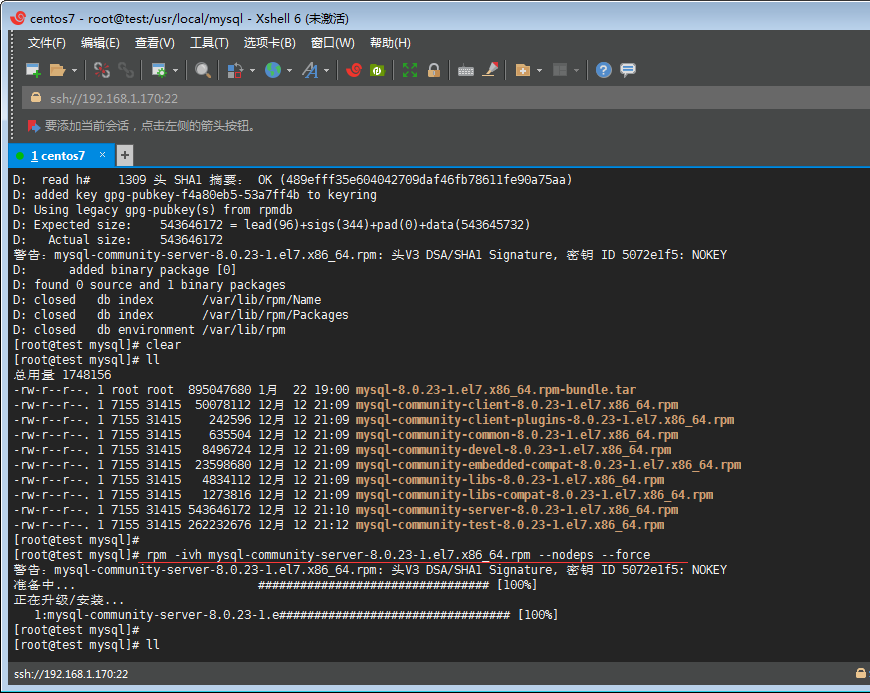Screen dimensions: 870x693
Task: Click the Disconnect session icon
Action: pyautogui.click(x=101, y=70)
